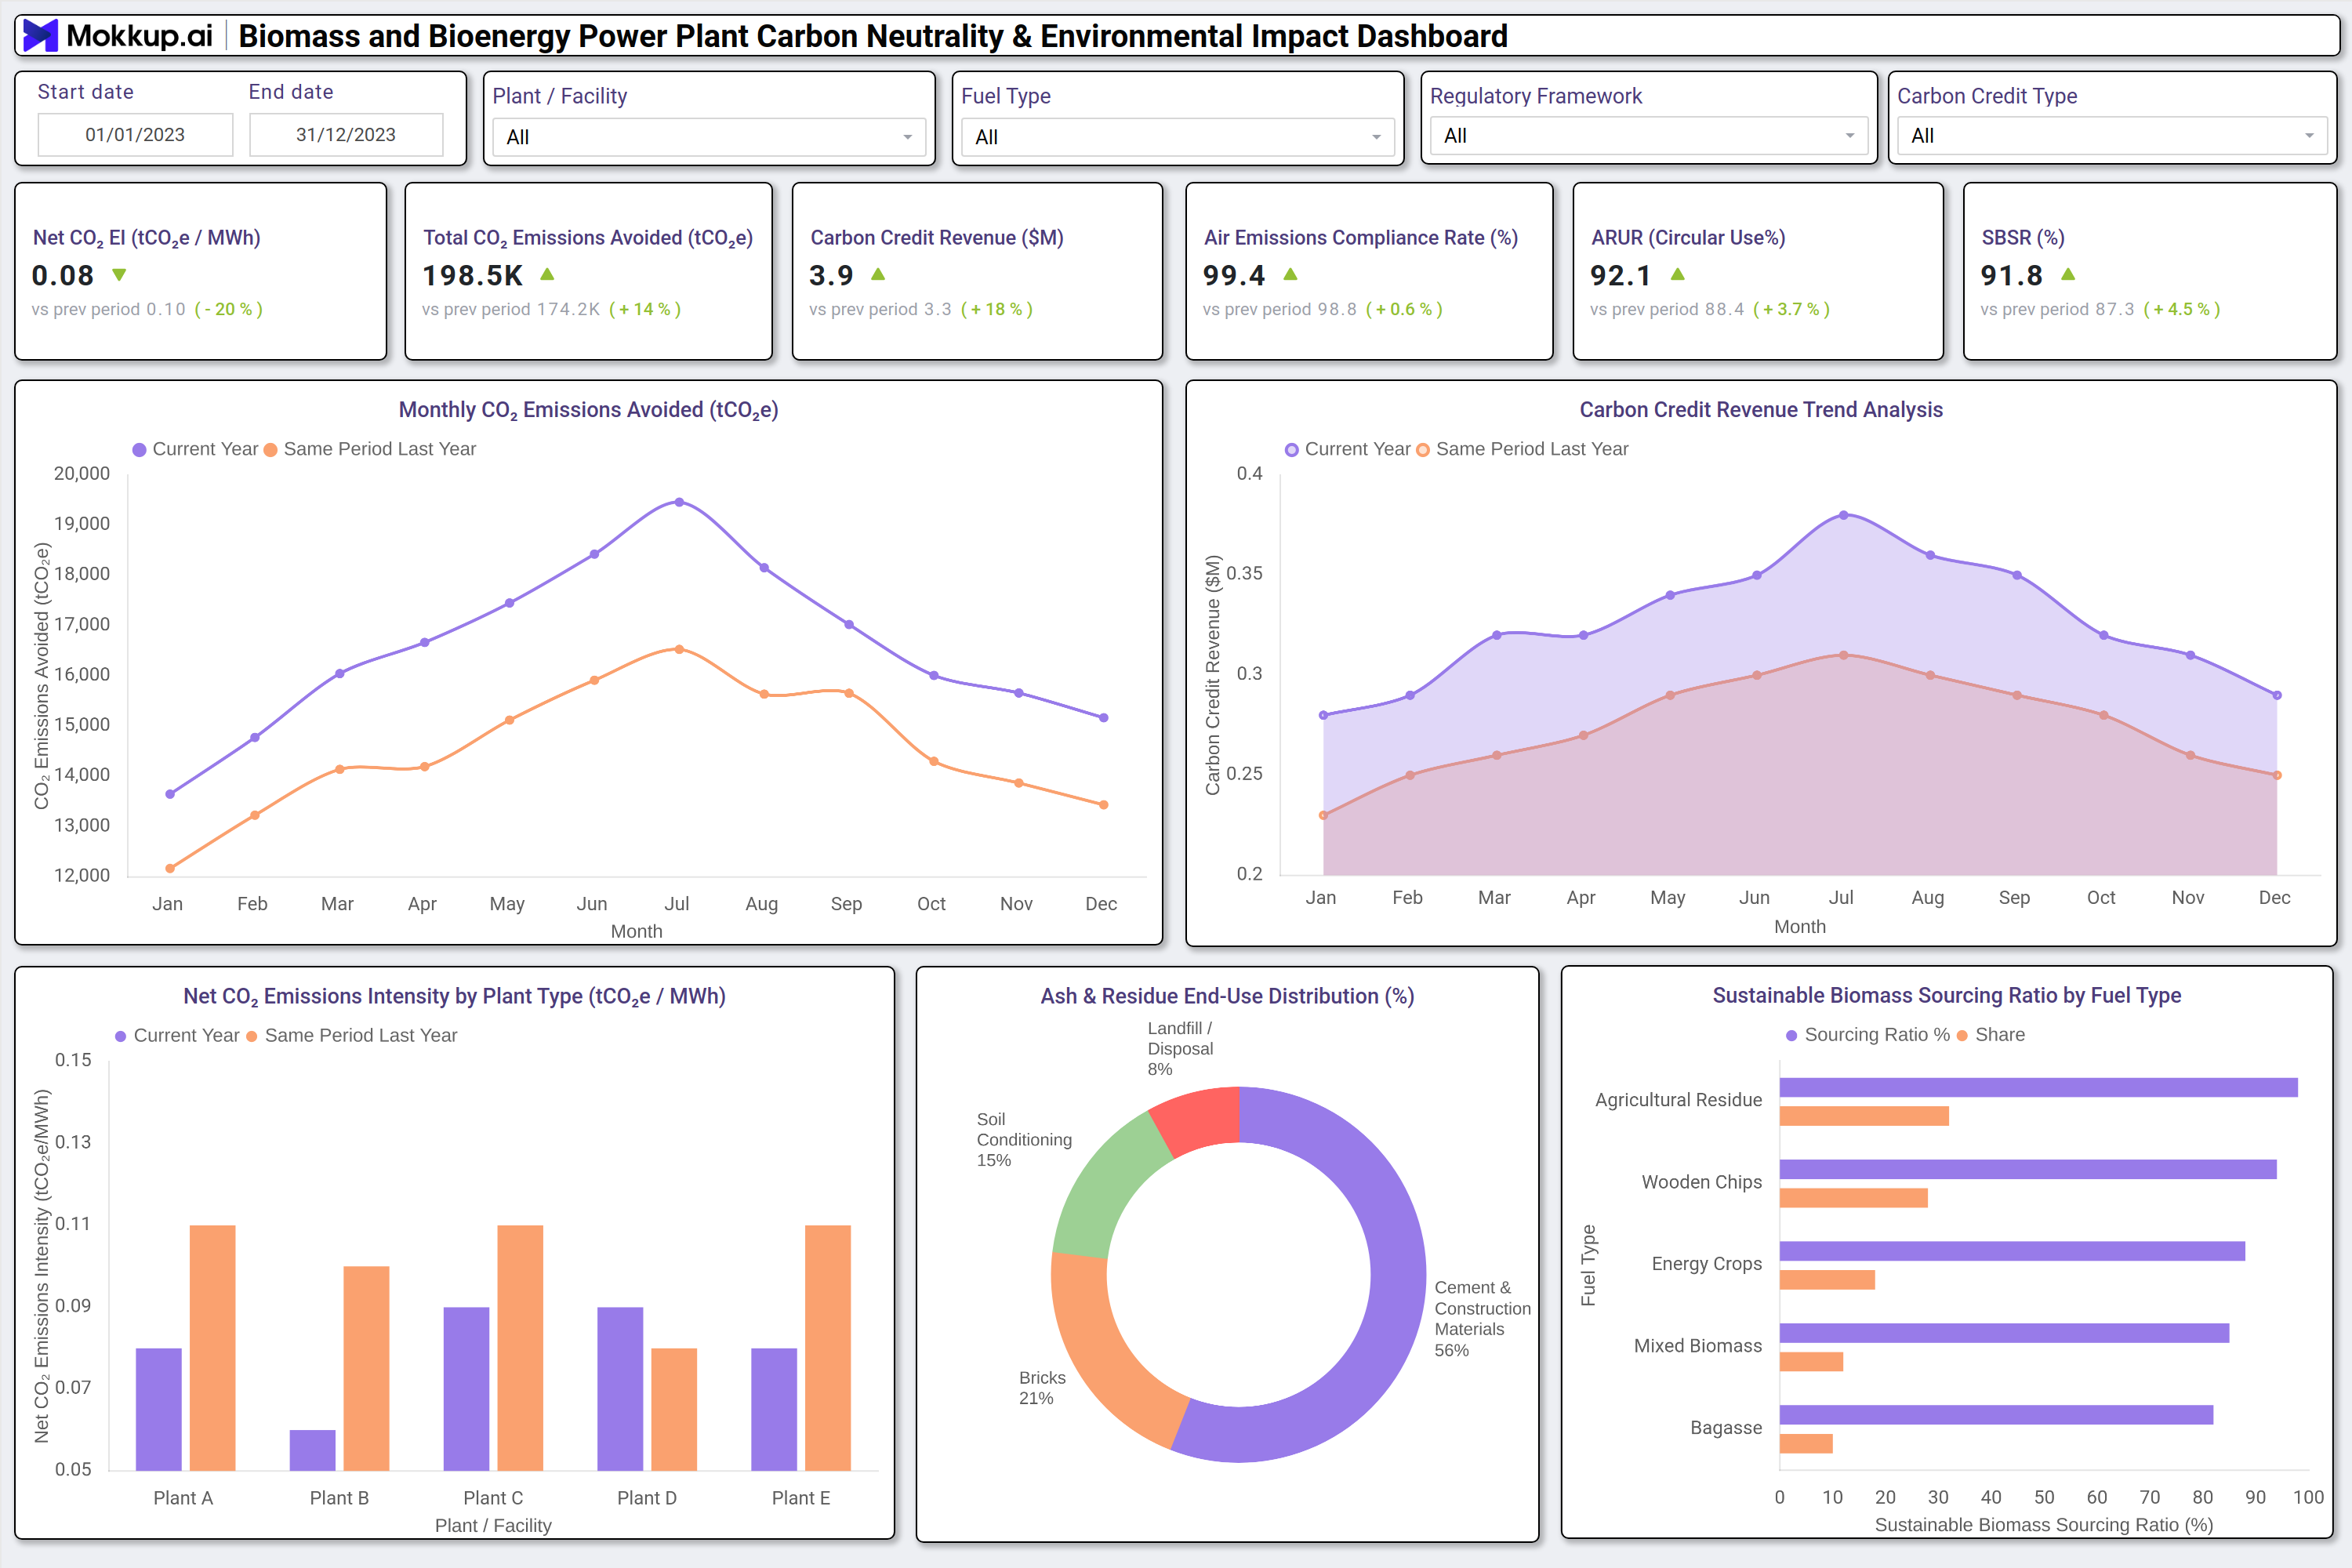This screenshot has width=2352, height=1568.
Task: Click the Wooden Chips share orange bar
Action: (x=1853, y=1198)
